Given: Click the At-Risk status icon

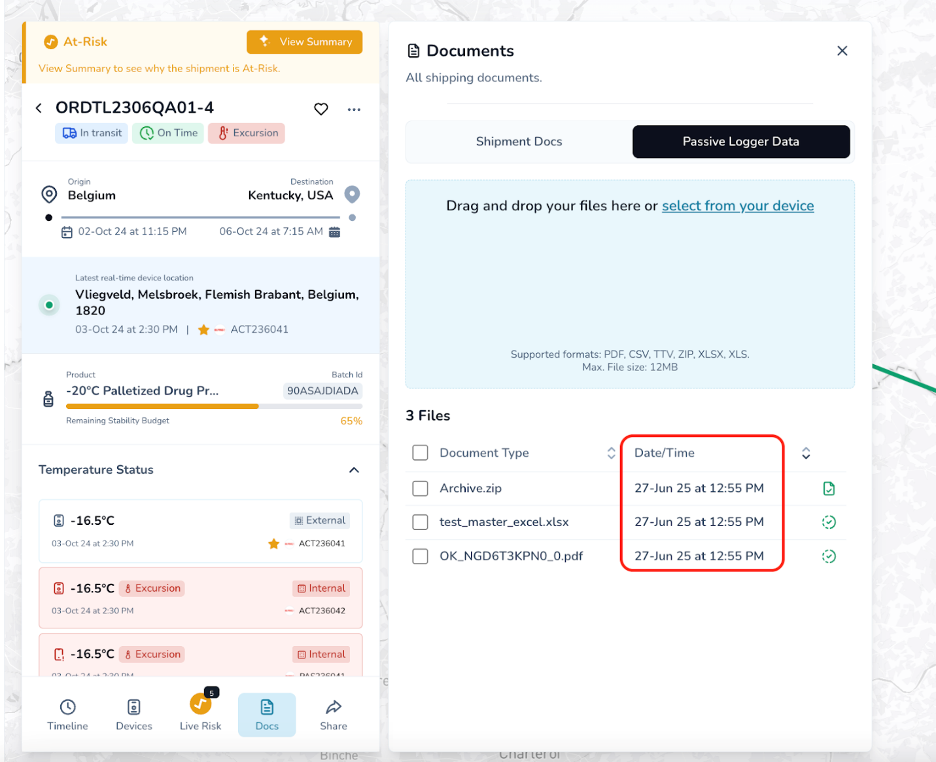Looking at the screenshot, I should coord(51,42).
